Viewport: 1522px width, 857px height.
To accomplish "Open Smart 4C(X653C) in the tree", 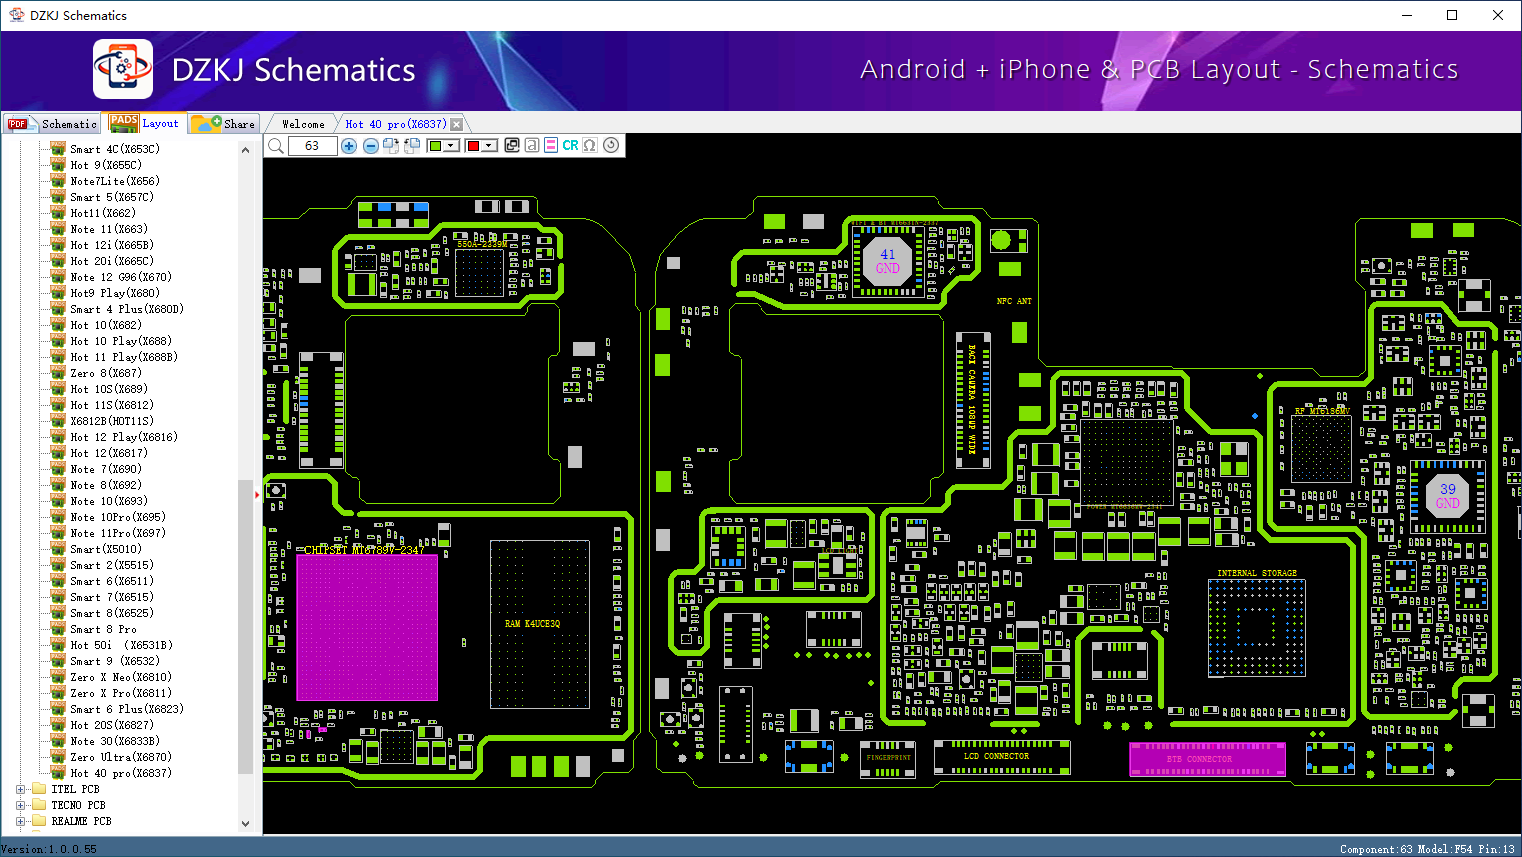I will 114,149.
